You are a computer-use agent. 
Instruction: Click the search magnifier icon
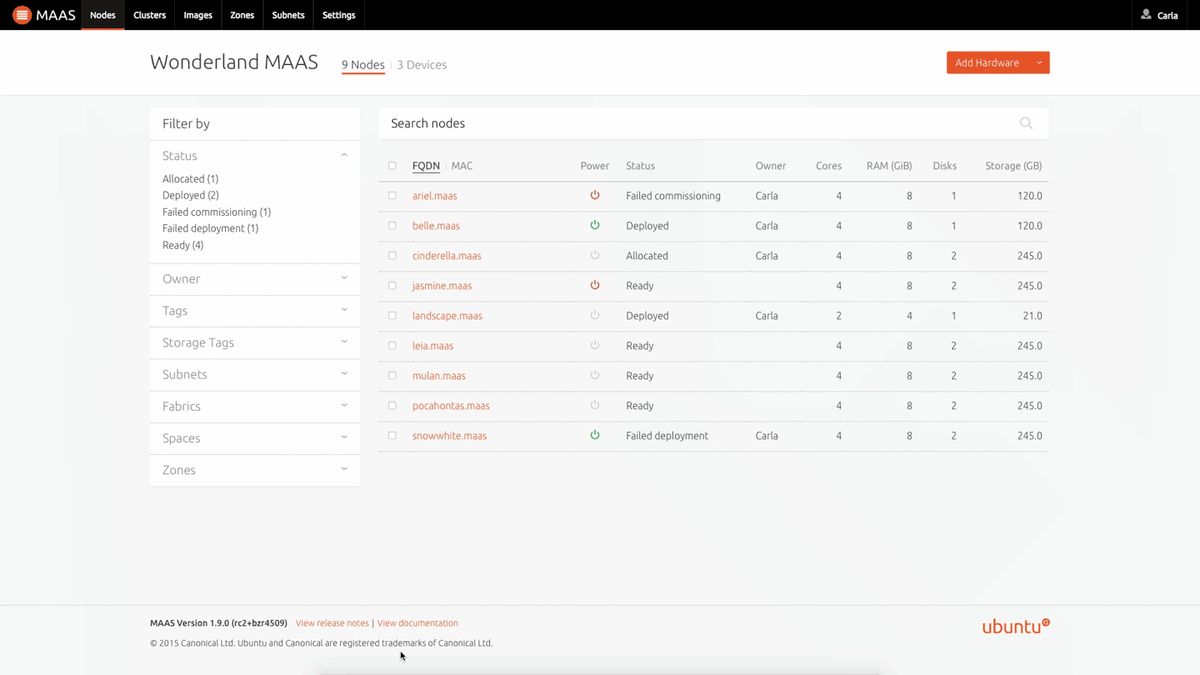tap(1026, 123)
